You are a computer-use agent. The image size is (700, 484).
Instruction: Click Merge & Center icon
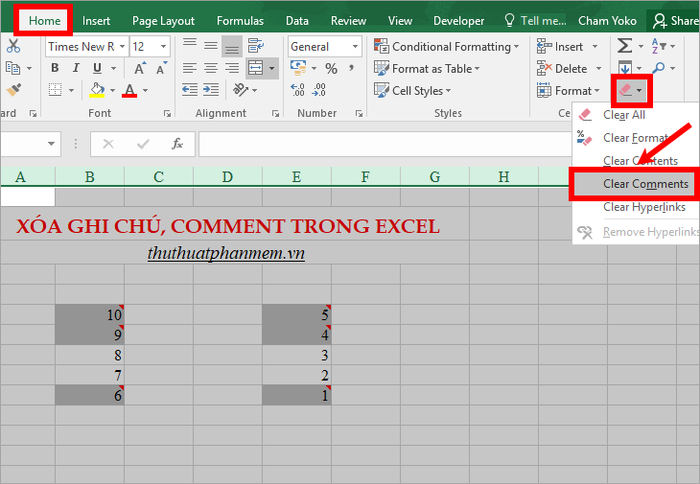coord(255,68)
